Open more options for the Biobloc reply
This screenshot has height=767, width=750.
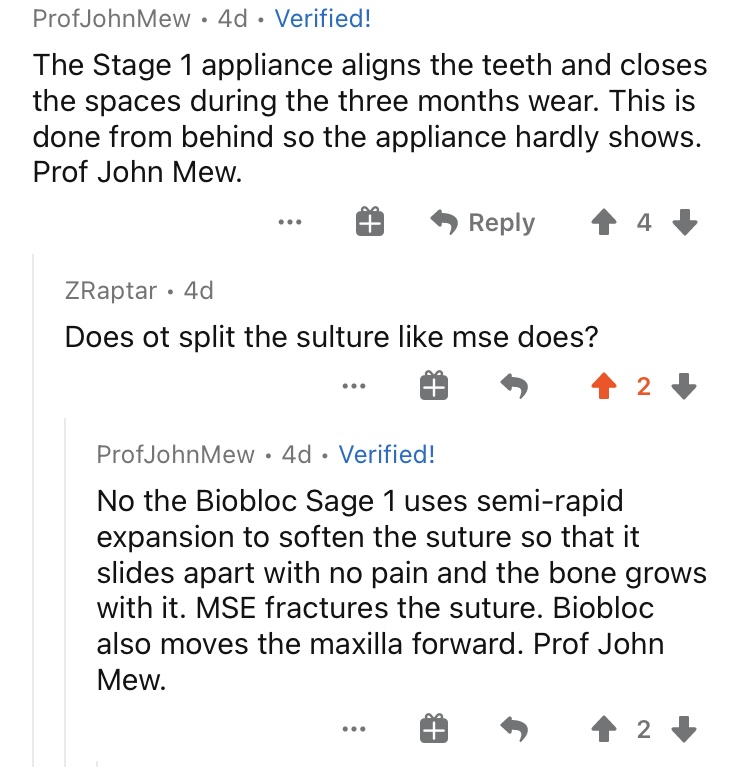[354, 729]
